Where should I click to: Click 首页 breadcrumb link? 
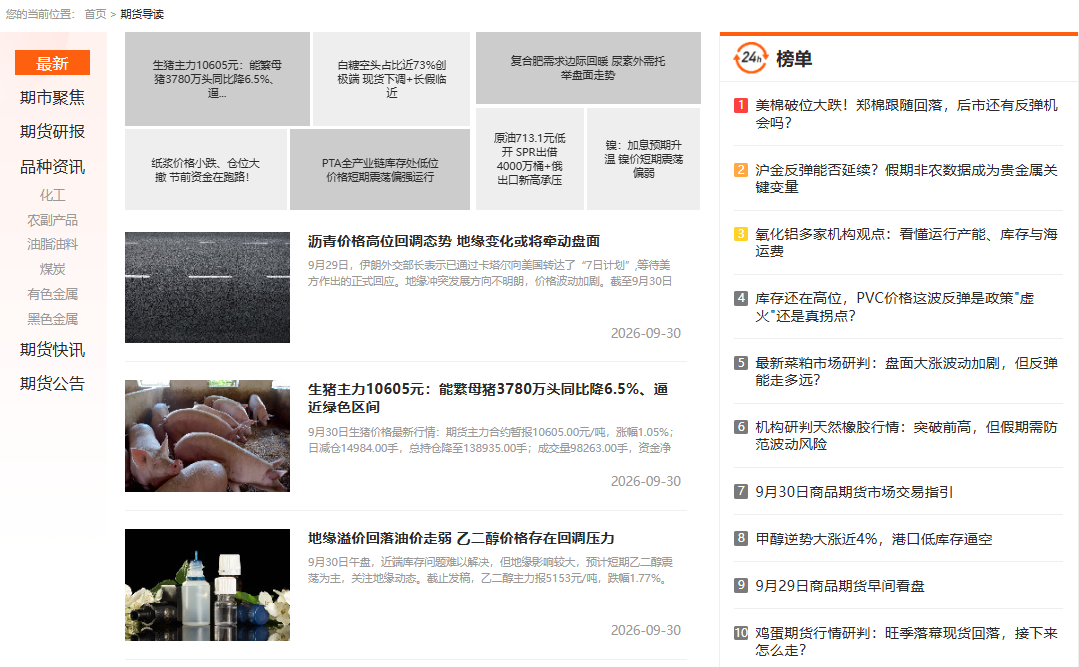point(95,14)
